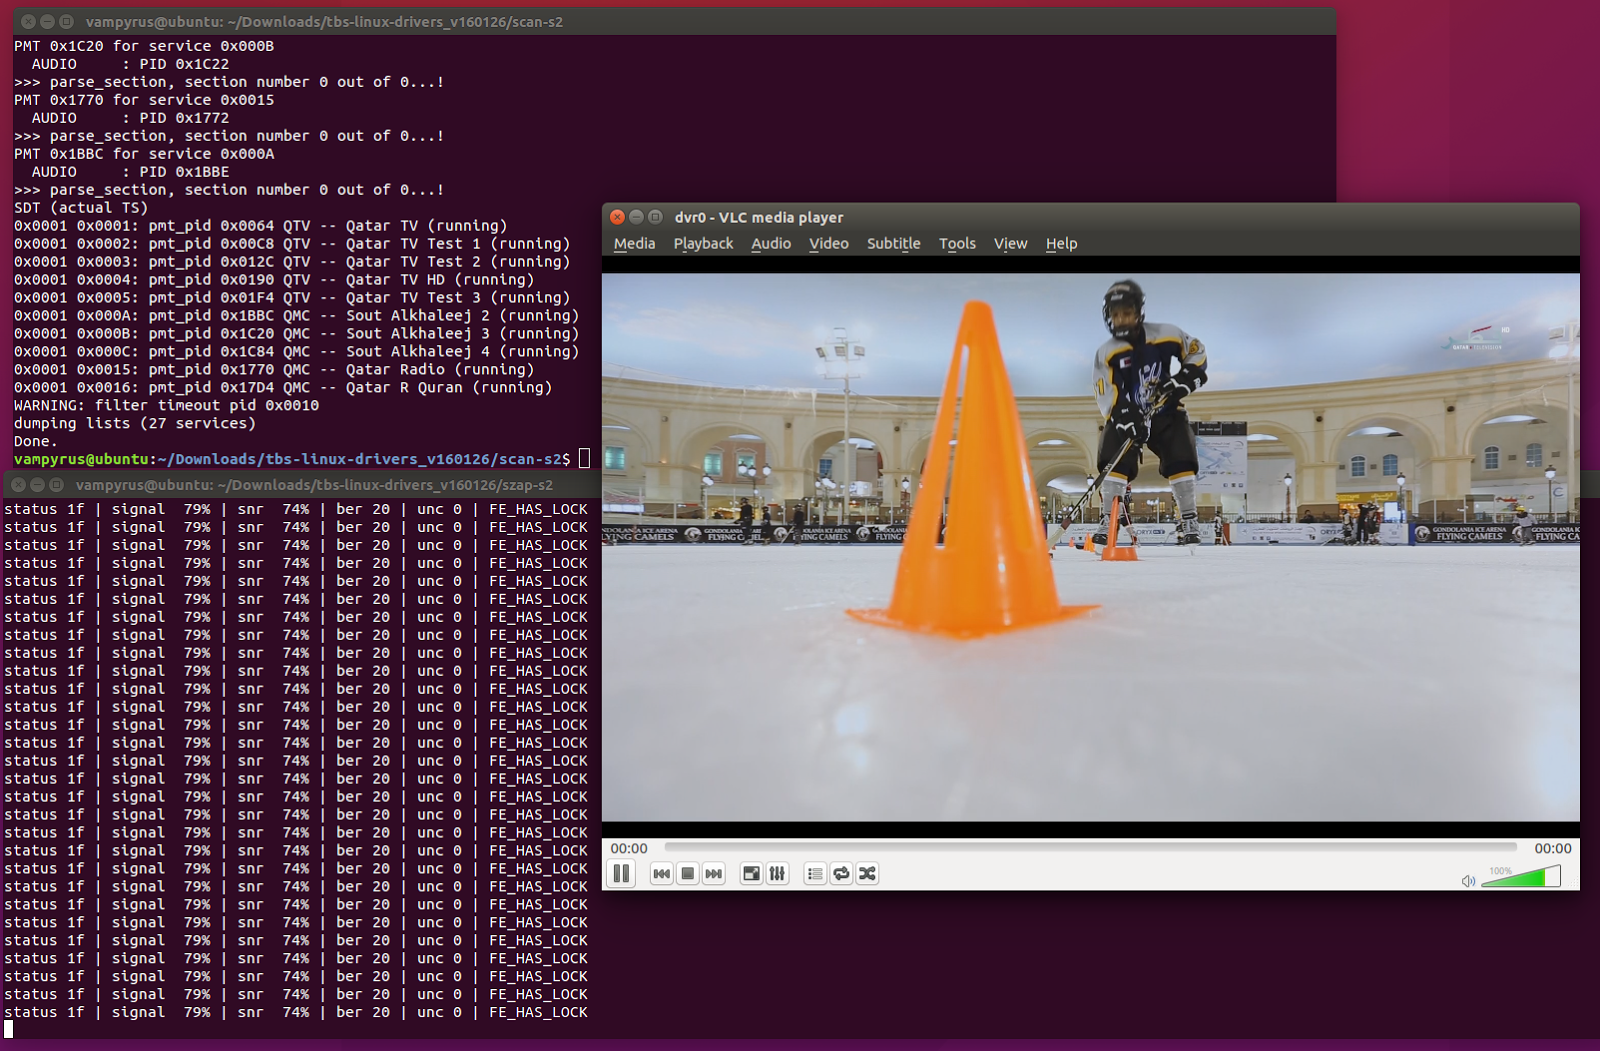Close the scan-s2 terminal window

pyautogui.click(x=28, y=21)
